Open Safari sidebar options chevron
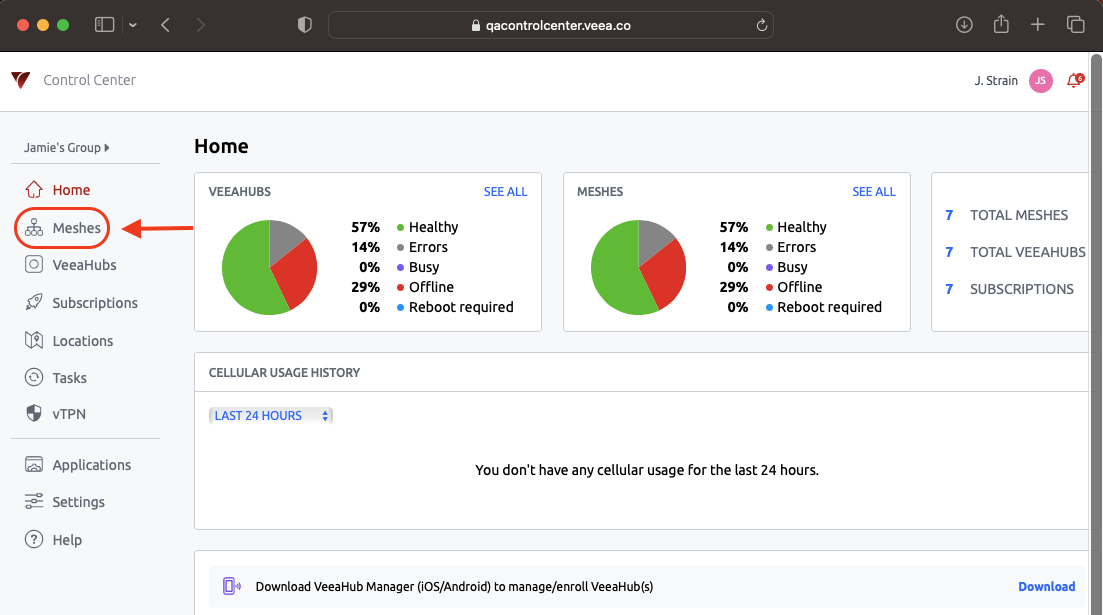This screenshot has height=615, width=1103. [133, 25]
